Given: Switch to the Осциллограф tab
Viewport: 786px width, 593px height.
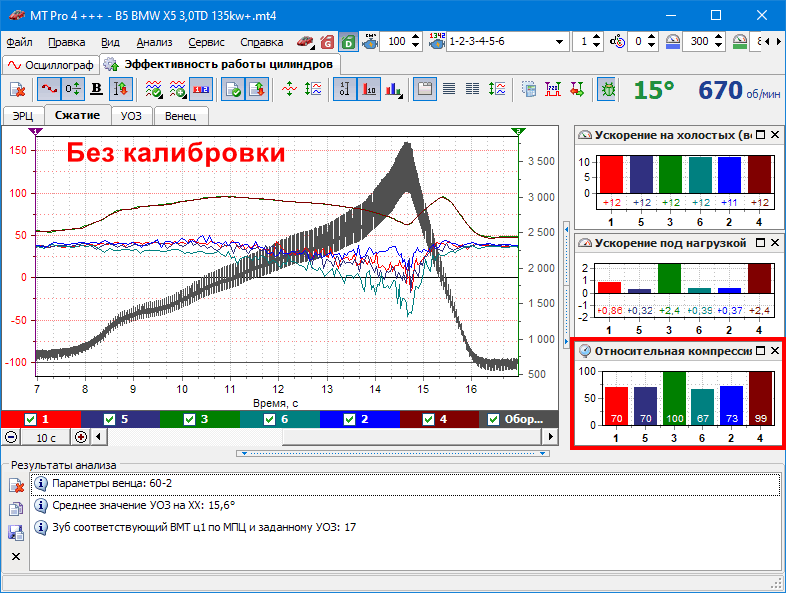Looking at the screenshot, I should 51,65.
